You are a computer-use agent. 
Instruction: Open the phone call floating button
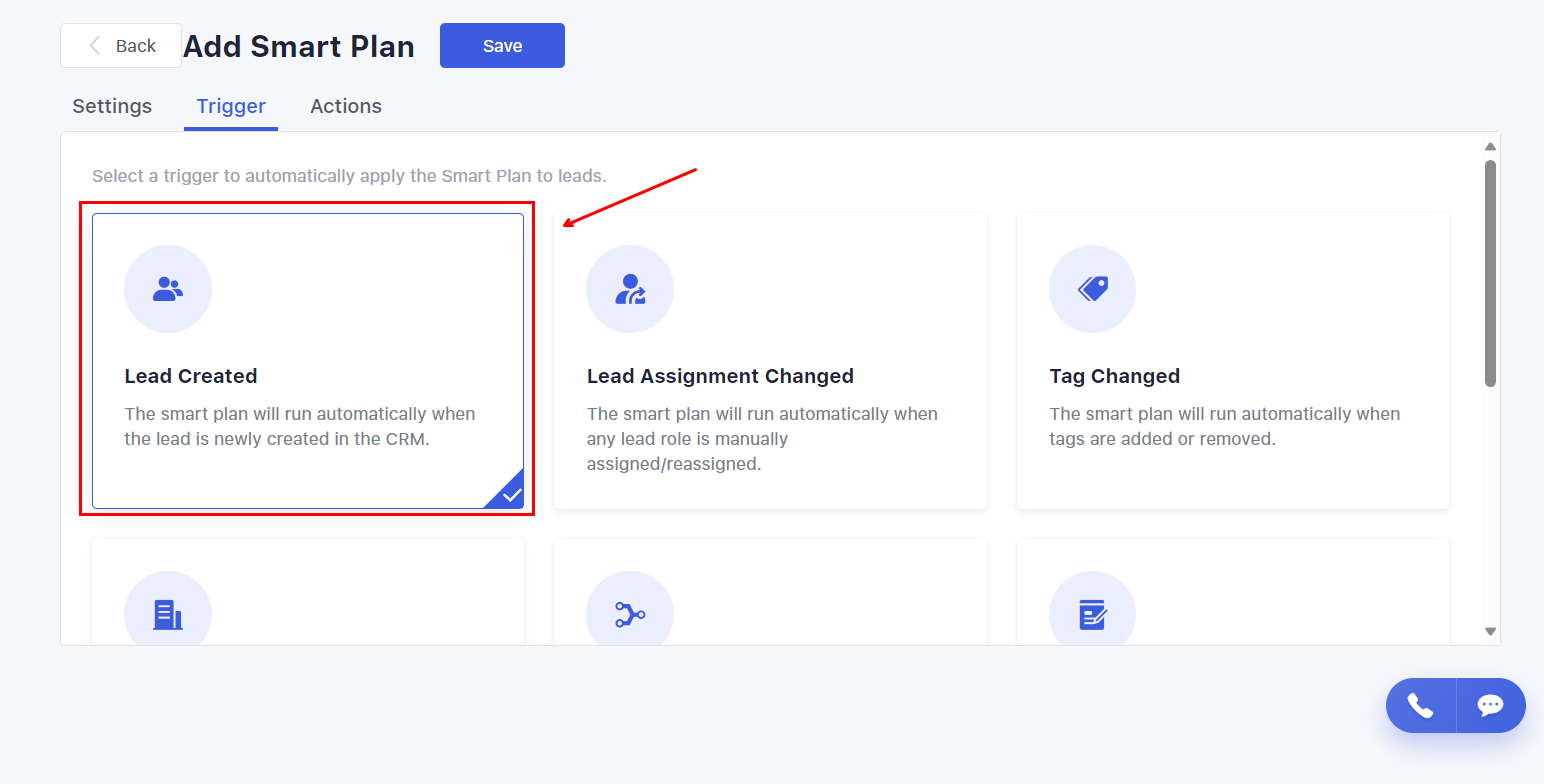[1420, 705]
